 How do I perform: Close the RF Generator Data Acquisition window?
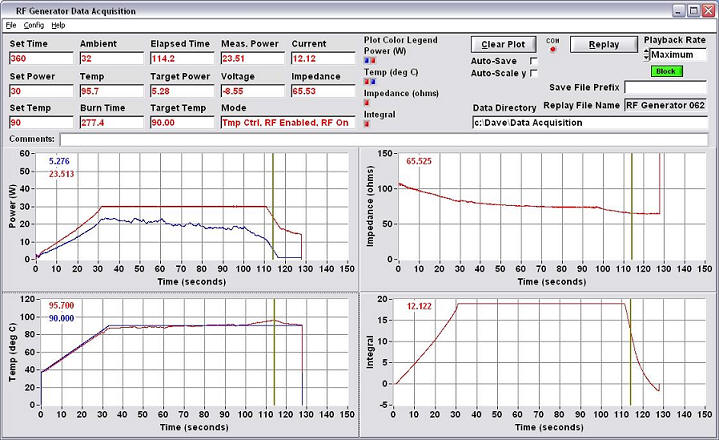point(708,11)
